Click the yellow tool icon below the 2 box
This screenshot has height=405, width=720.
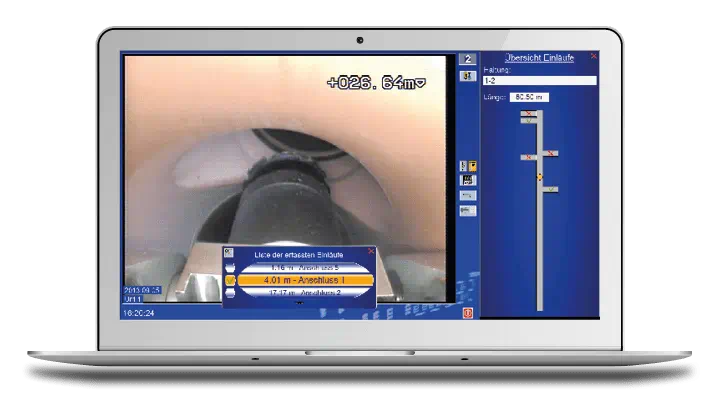[467, 76]
